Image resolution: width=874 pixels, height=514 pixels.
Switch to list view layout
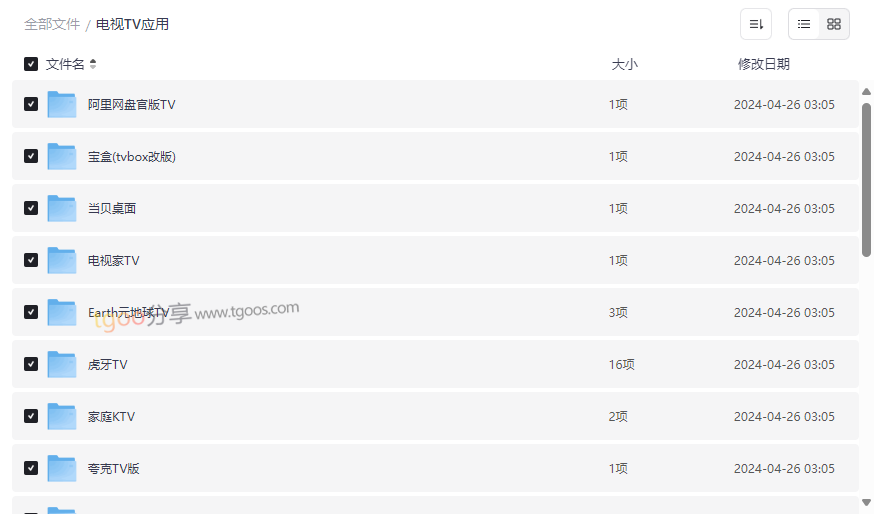(x=804, y=24)
